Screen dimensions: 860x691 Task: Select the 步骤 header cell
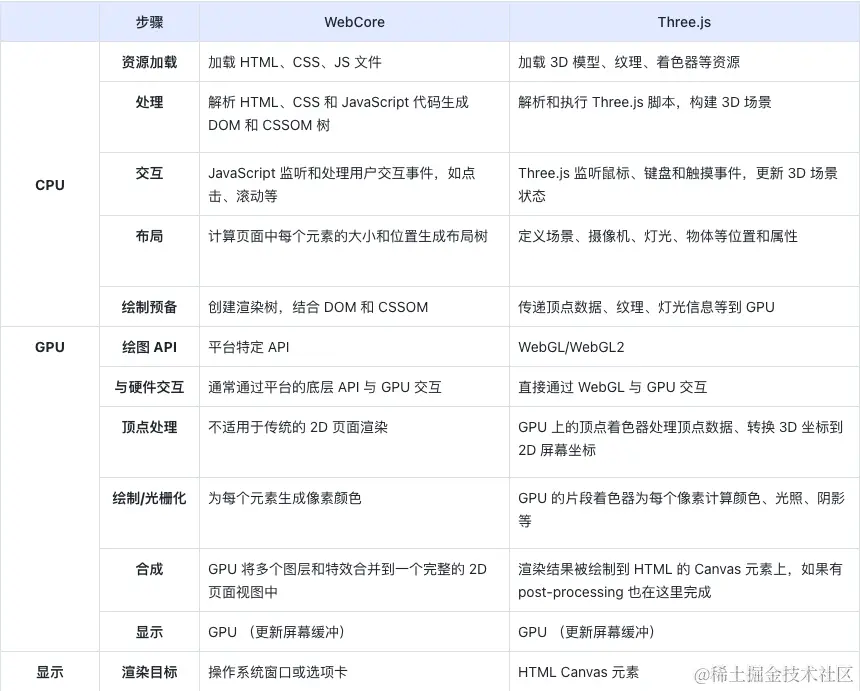point(148,22)
